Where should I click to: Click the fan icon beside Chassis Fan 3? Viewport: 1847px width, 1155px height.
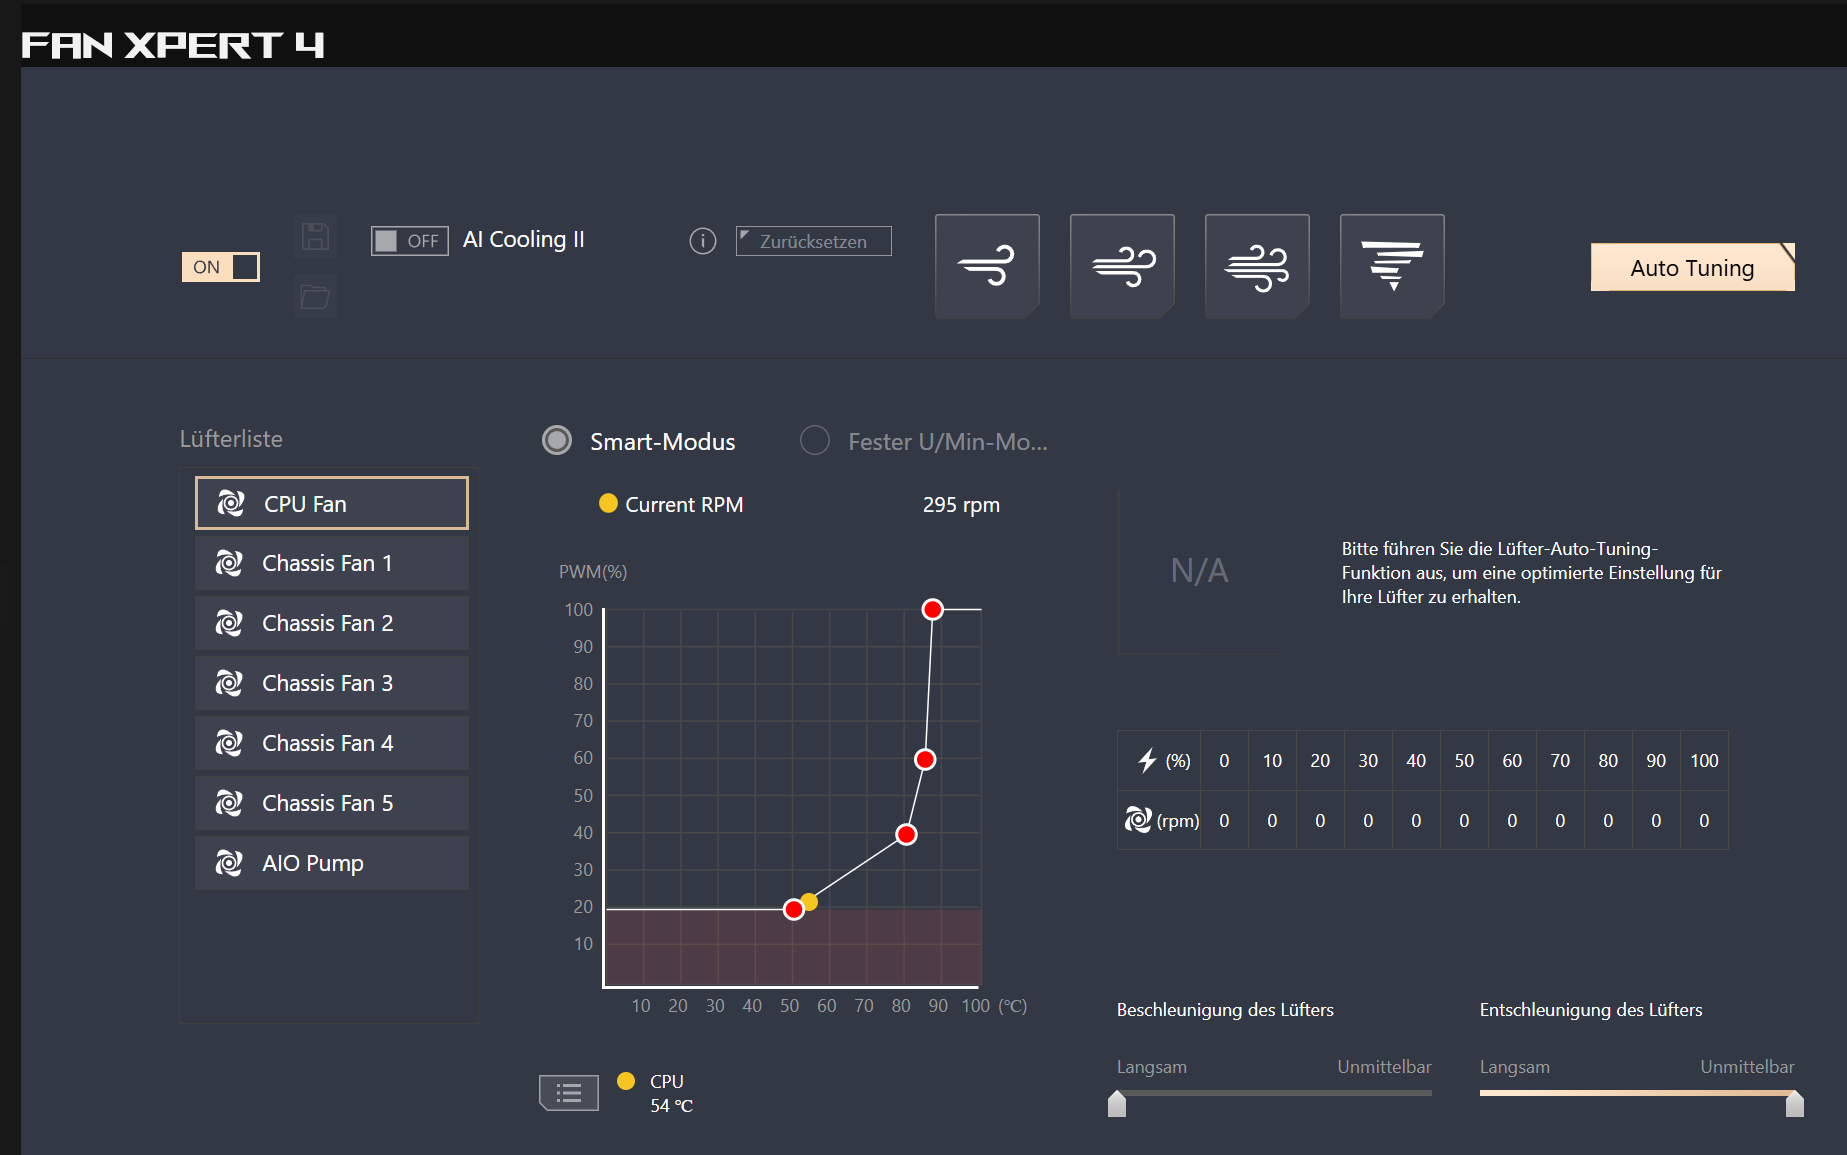pos(229,683)
